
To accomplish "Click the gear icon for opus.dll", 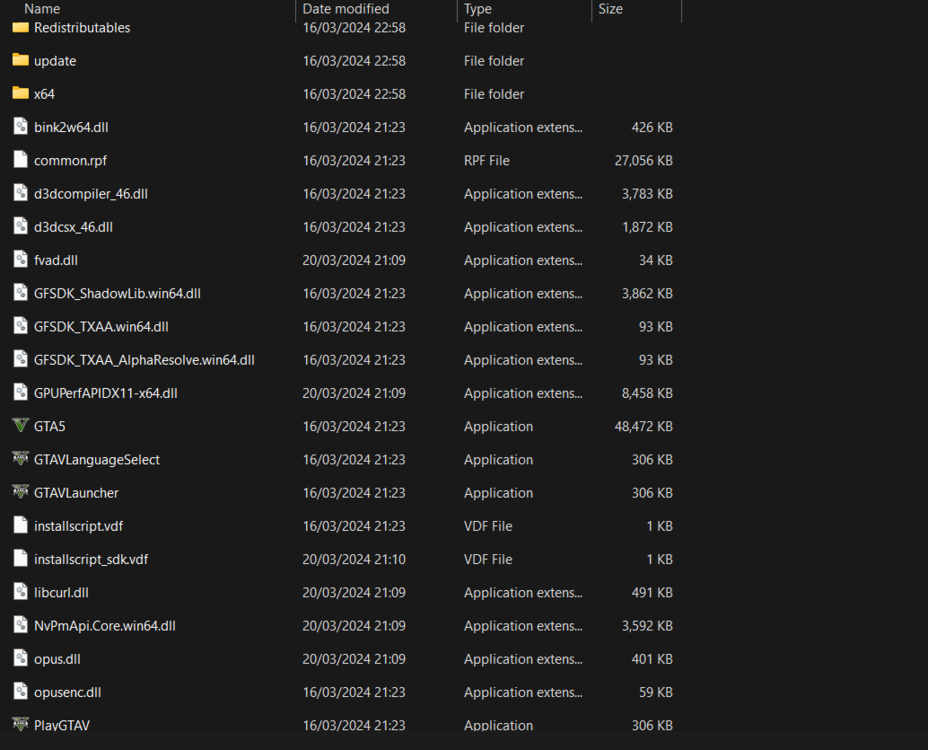I will tap(20, 659).
